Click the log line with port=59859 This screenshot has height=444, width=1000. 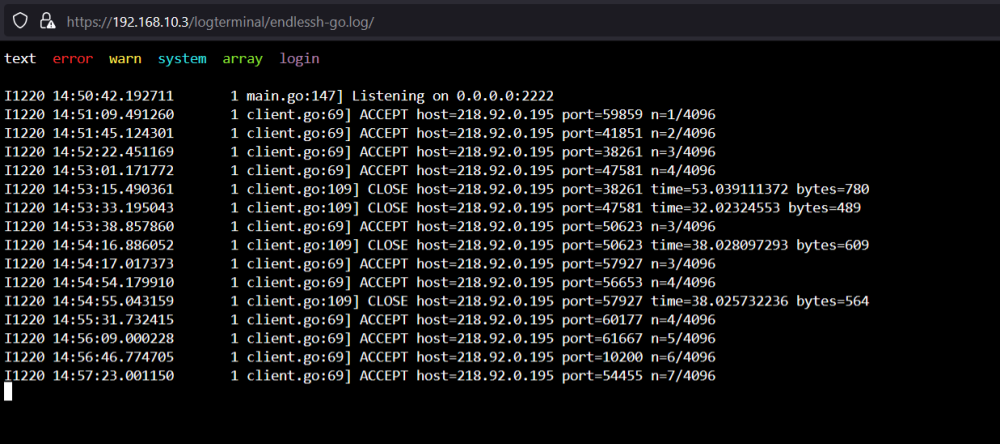(x=360, y=115)
